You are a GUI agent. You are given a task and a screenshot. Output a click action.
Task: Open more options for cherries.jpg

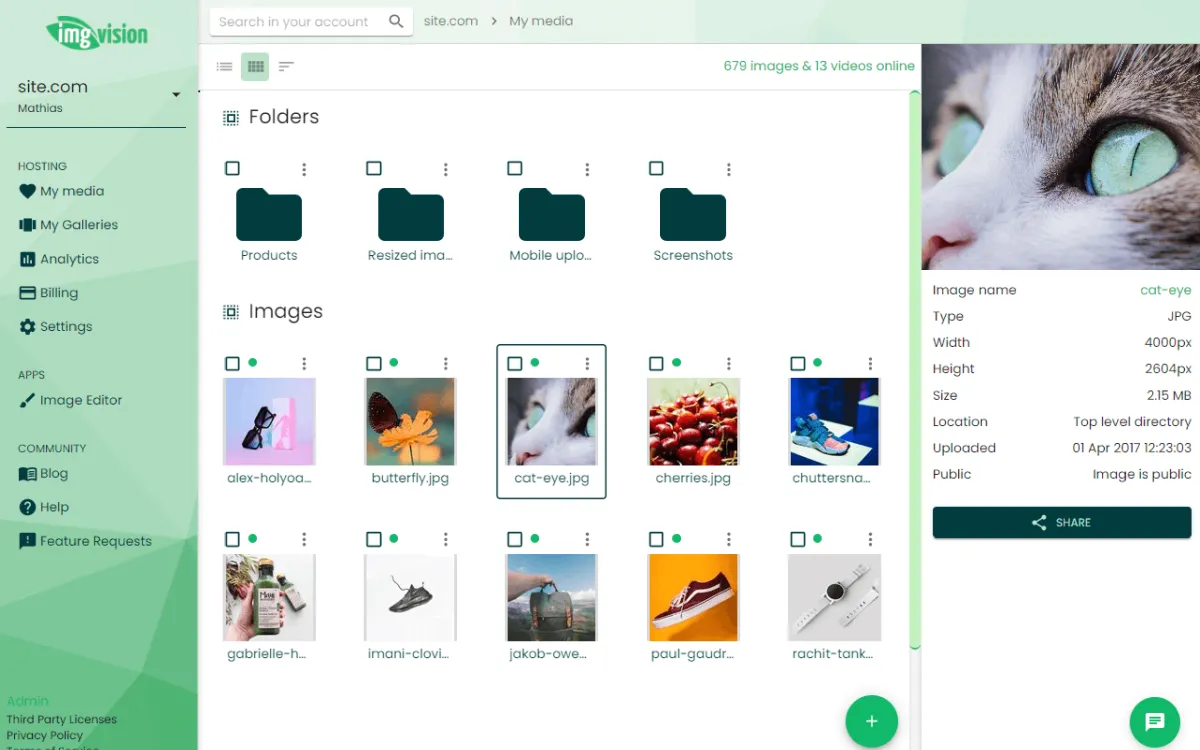tap(729, 364)
